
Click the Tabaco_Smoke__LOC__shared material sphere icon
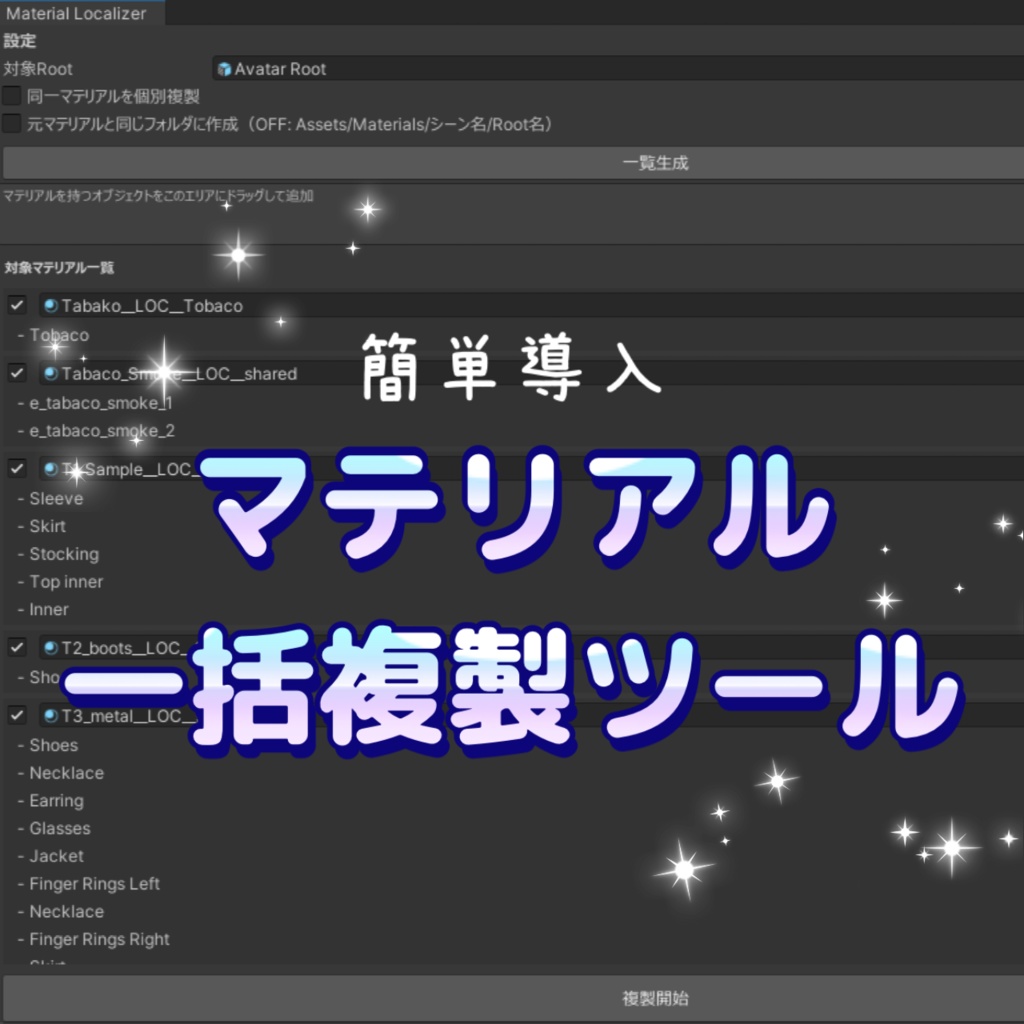[50, 374]
